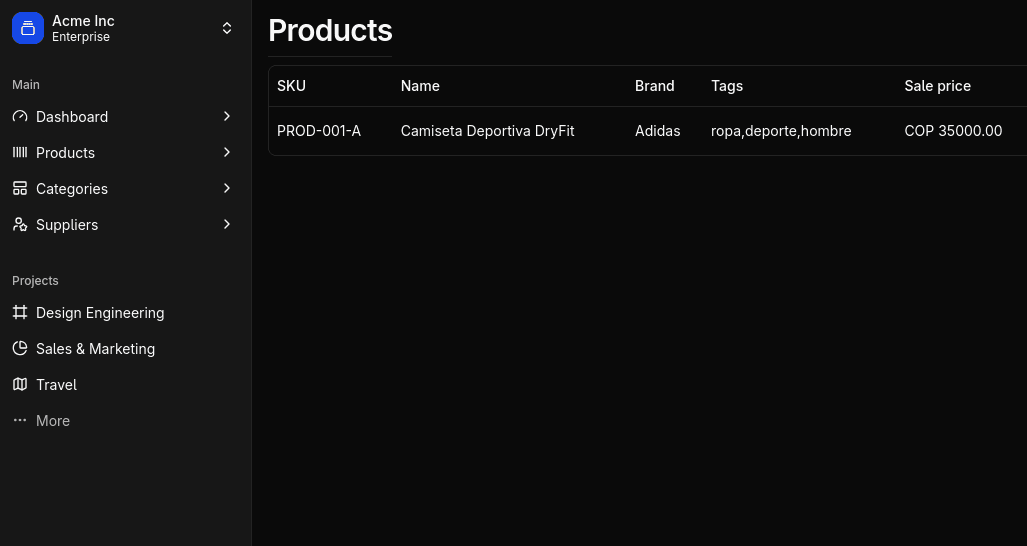The height and width of the screenshot is (546, 1027).
Task: Open the Sales & Marketing project
Action: tap(95, 349)
